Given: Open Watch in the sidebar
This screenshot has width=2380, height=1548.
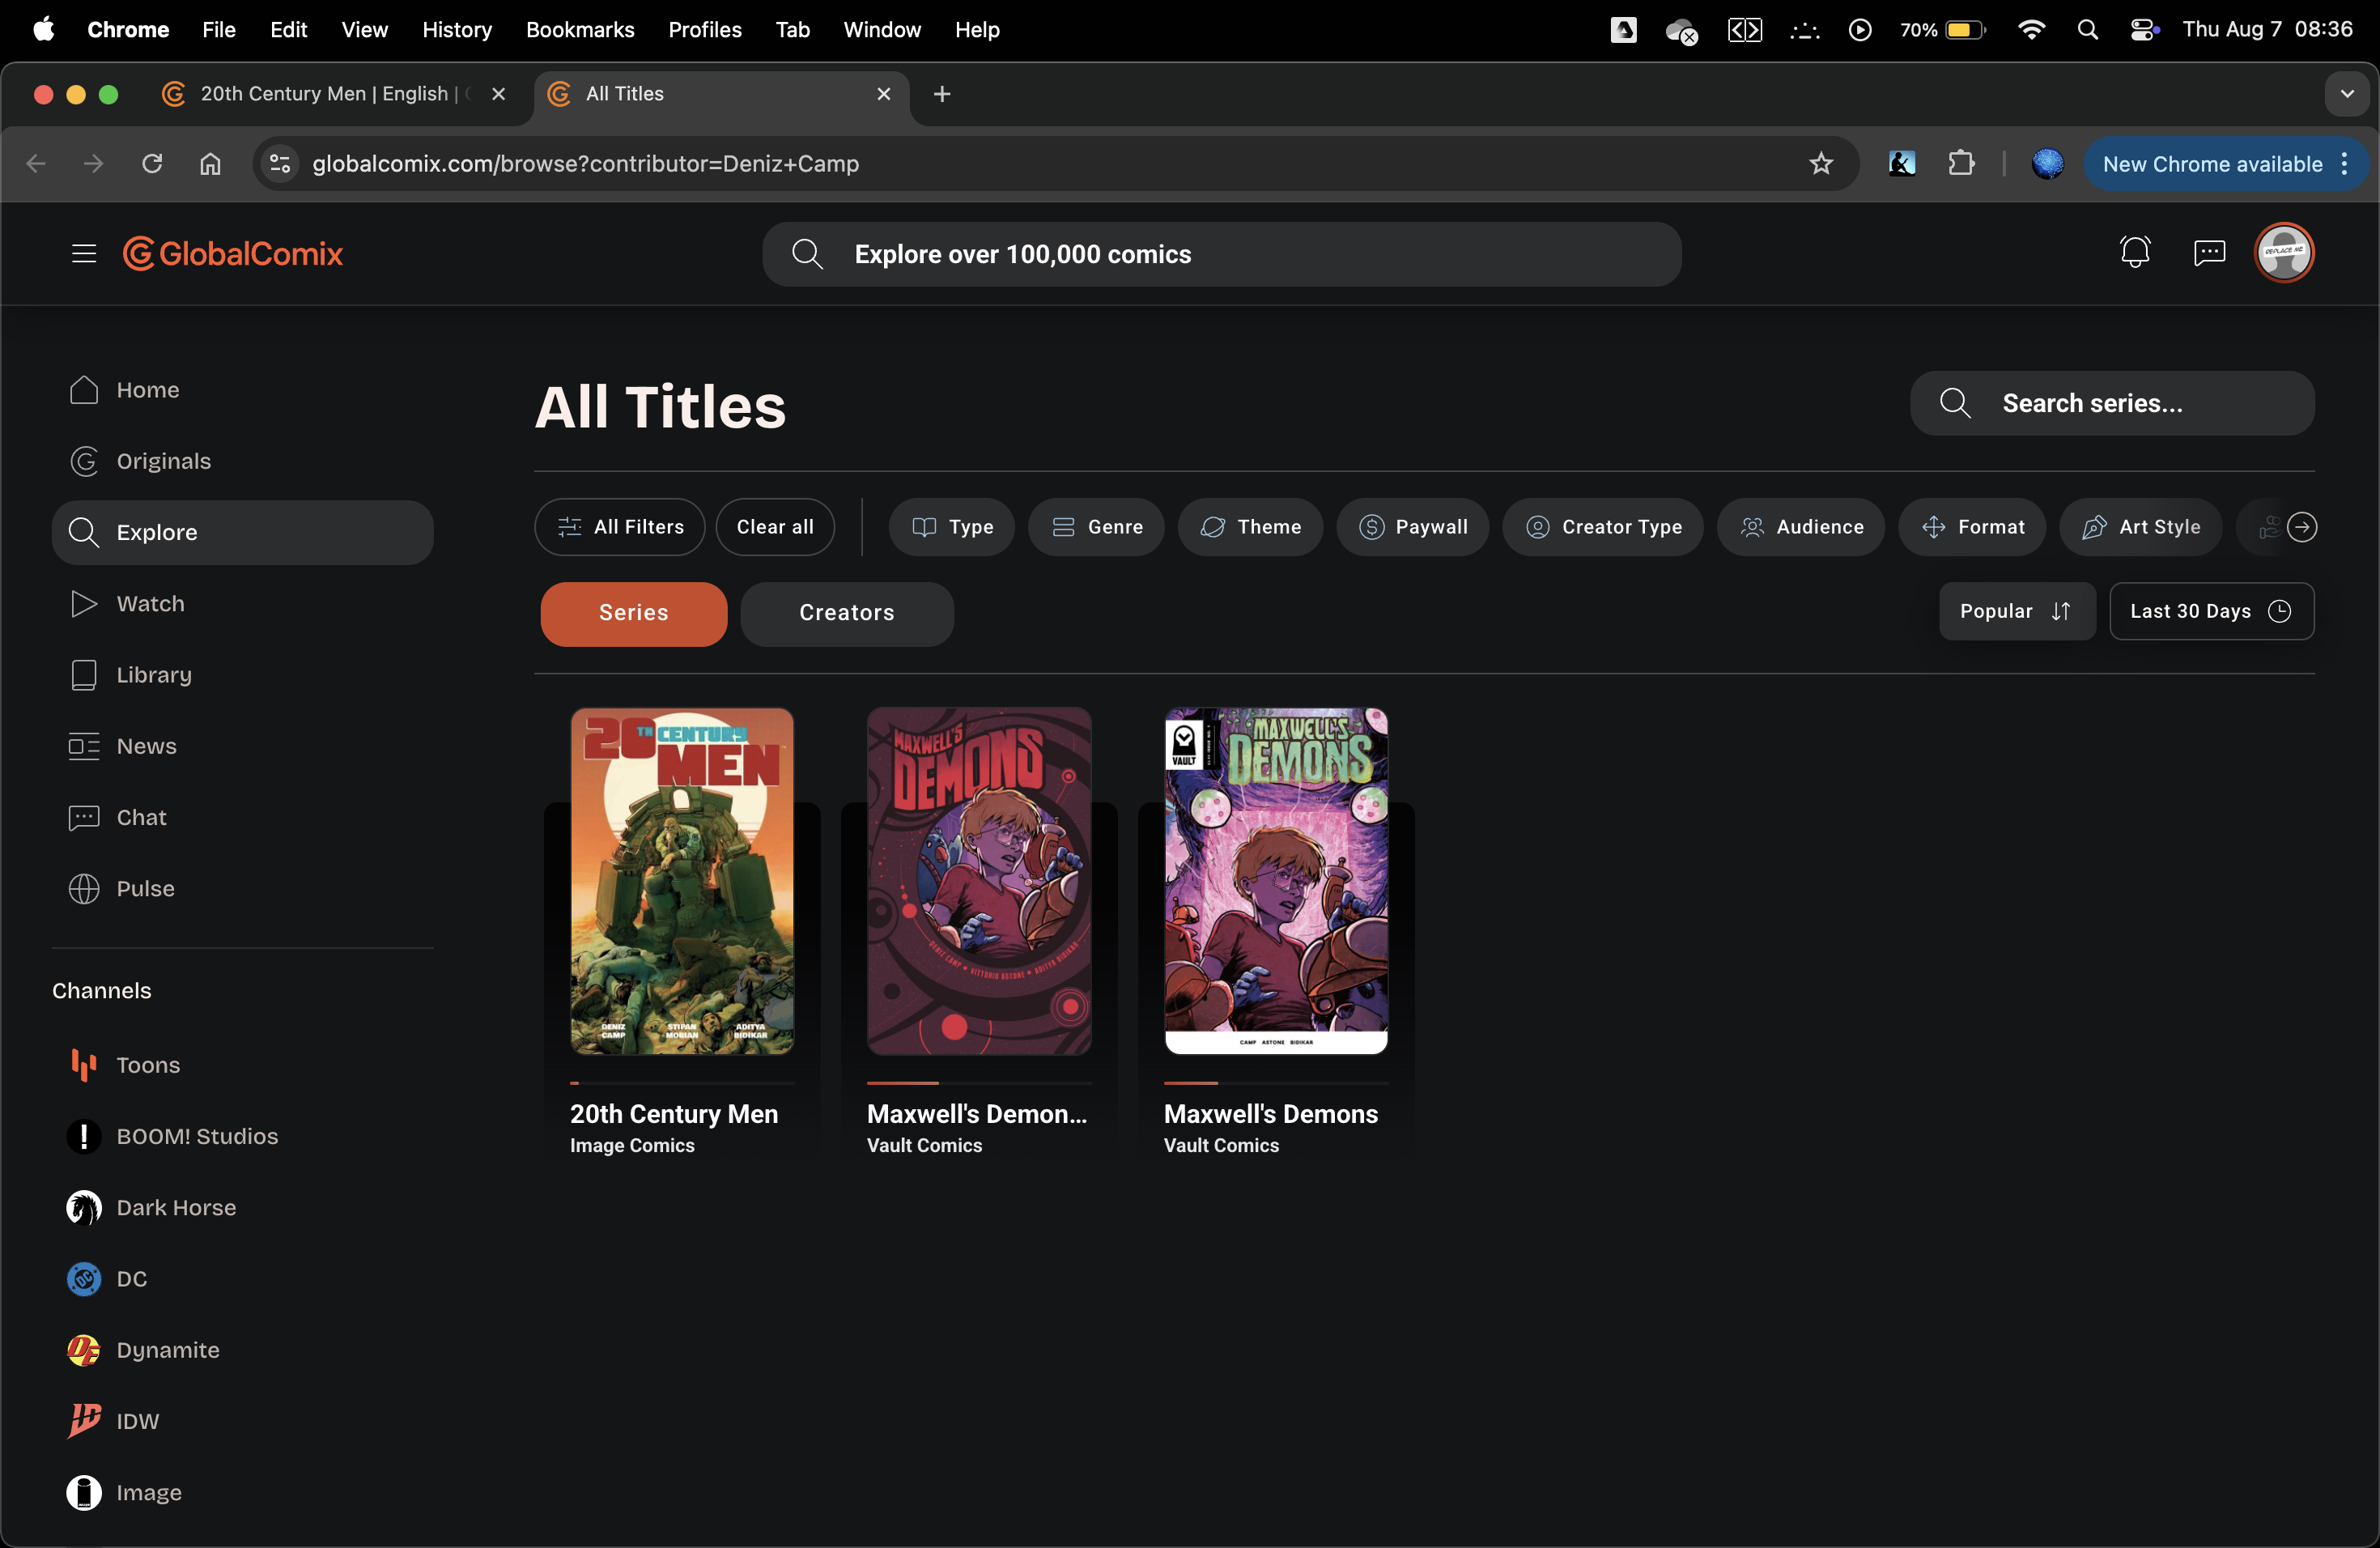Looking at the screenshot, I should [242, 604].
